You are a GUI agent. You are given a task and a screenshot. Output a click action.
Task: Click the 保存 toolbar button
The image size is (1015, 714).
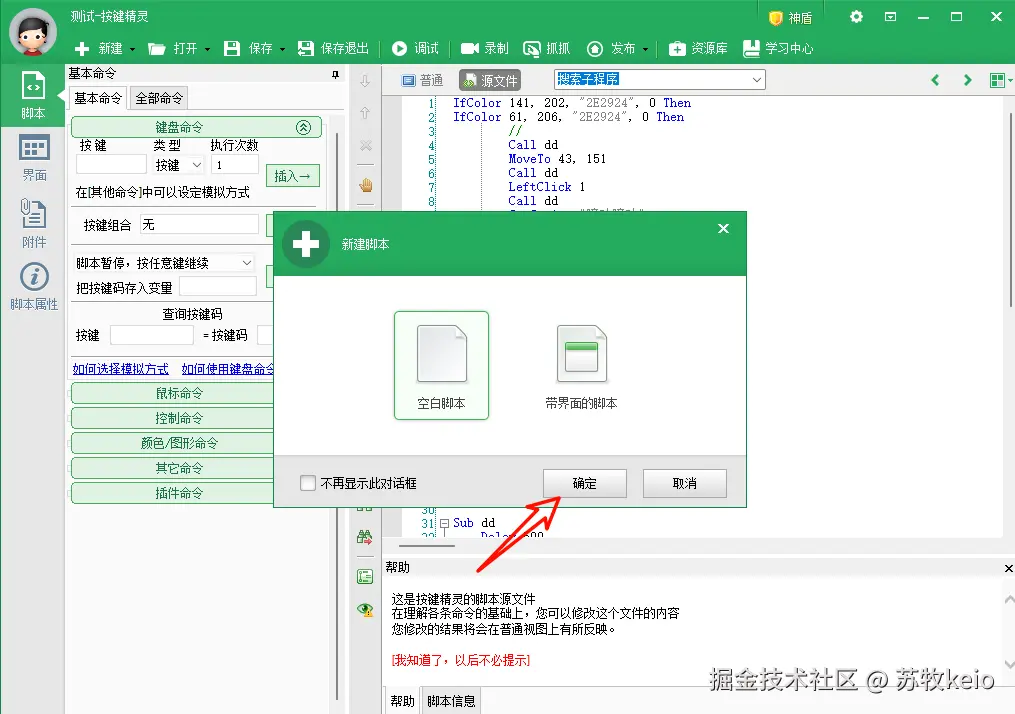(248, 49)
